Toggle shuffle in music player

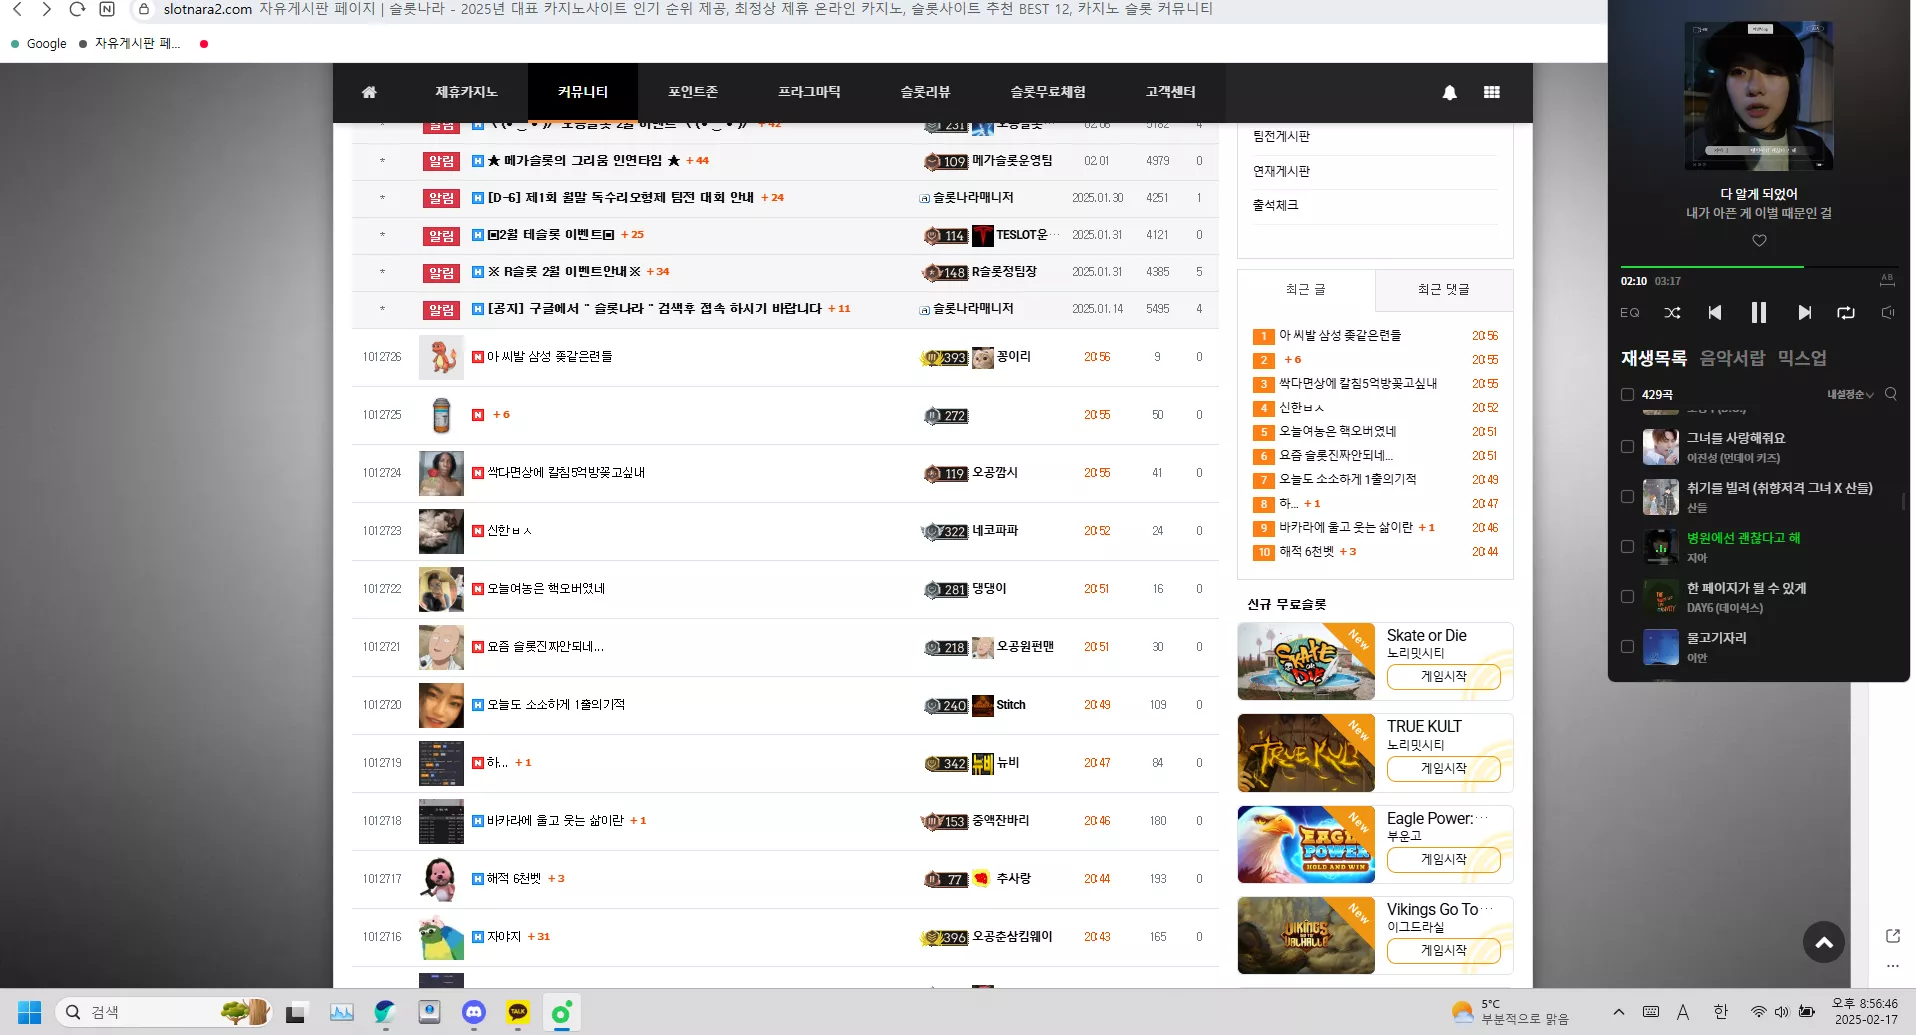tap(1672, 313)
